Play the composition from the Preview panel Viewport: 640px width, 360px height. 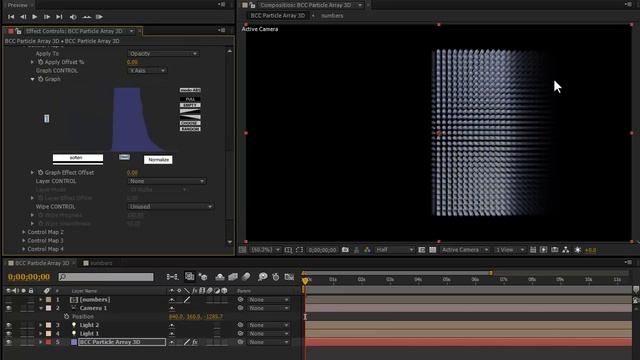[35, 17]
